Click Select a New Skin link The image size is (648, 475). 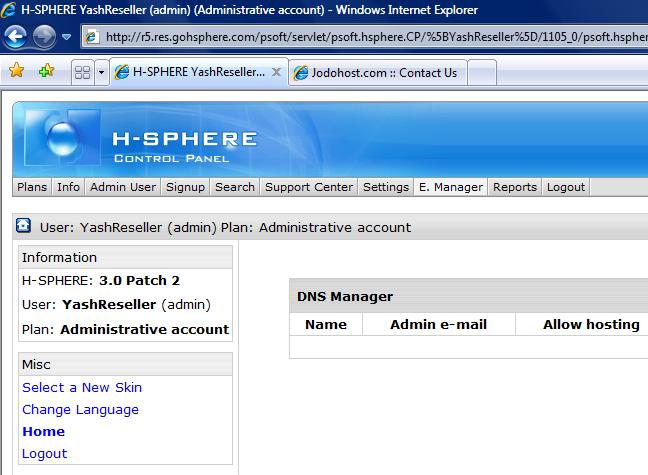(82, 387)
